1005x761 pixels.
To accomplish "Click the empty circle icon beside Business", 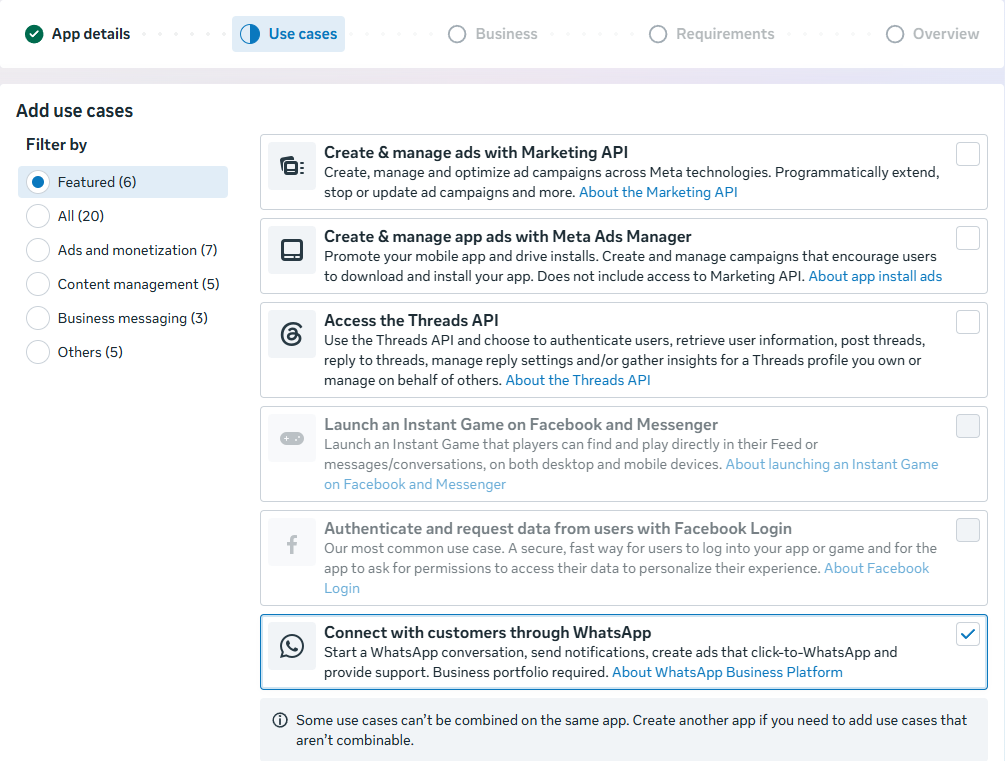I will coord(457,34).
